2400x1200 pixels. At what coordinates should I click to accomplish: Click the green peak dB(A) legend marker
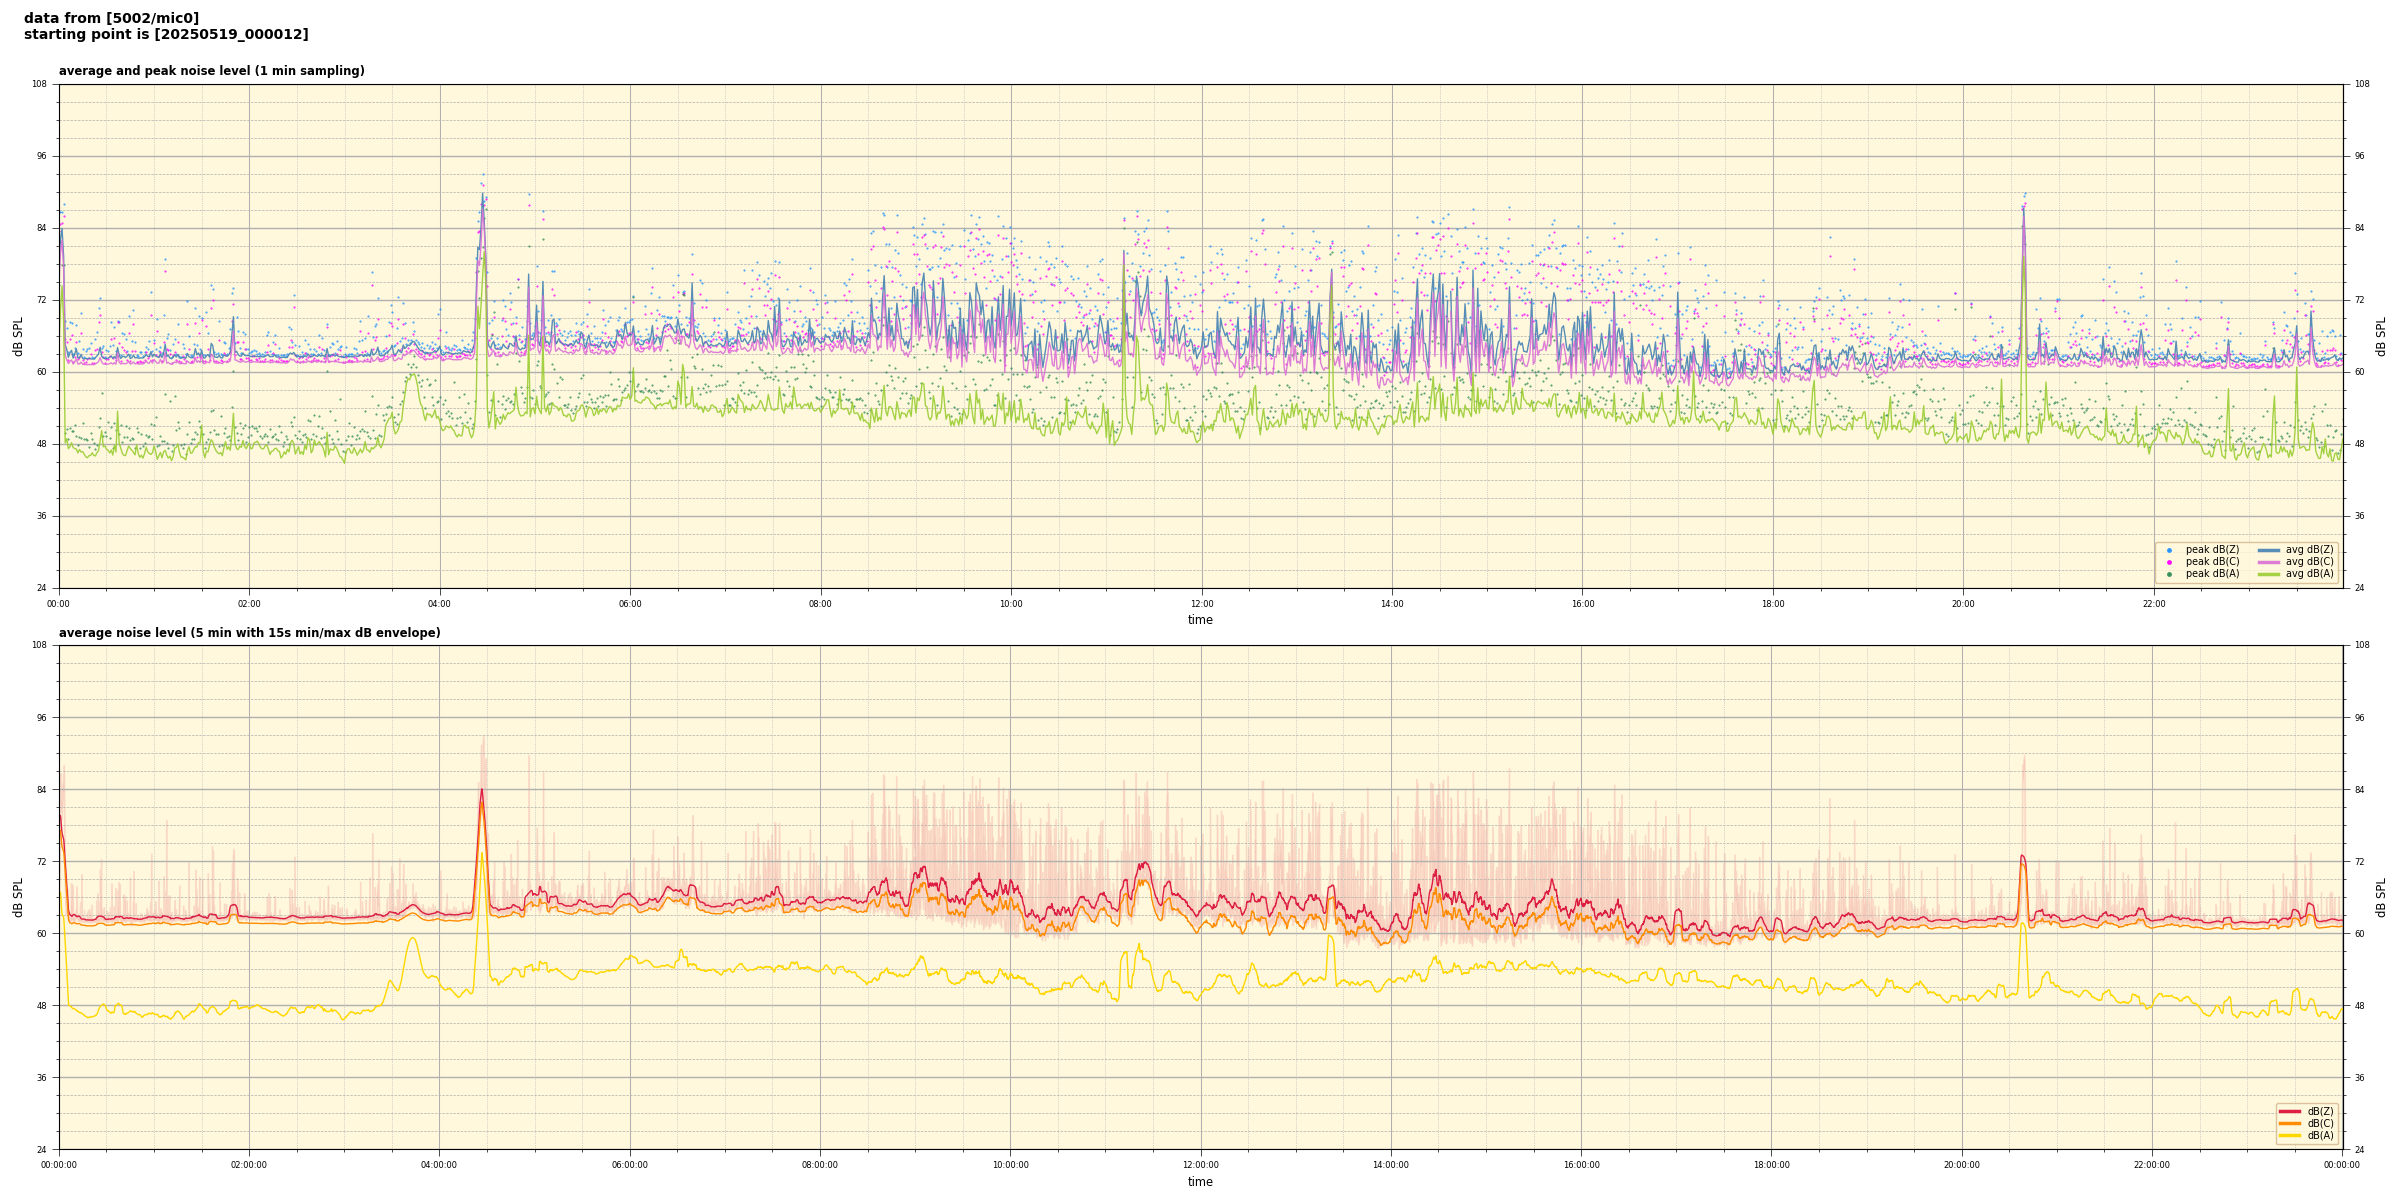tap(2169, 574)
